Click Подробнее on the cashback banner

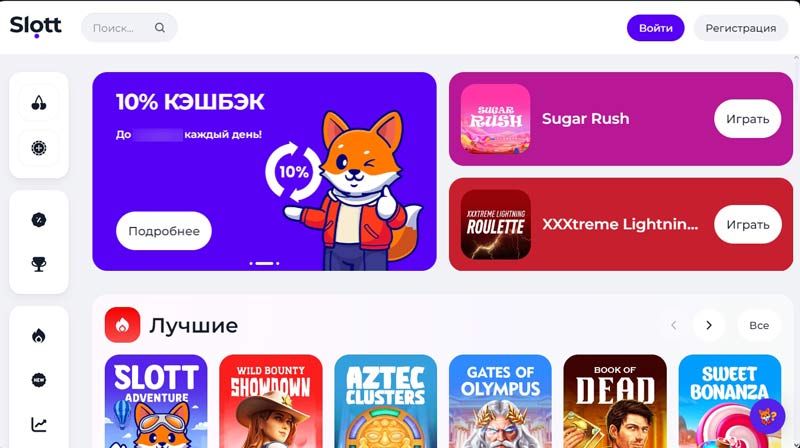164,231
